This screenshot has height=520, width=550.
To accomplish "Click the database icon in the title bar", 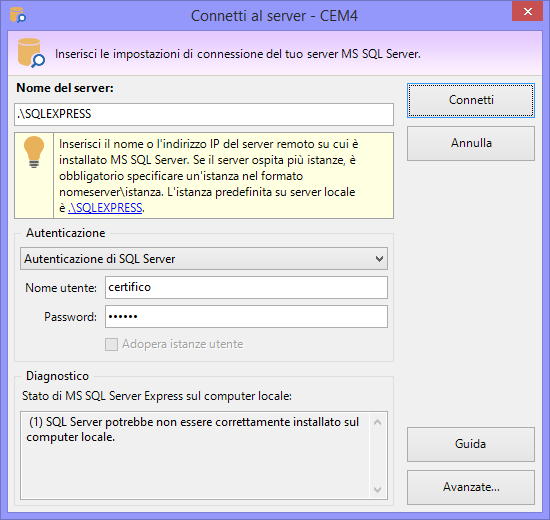I will (x=17, y=15).
